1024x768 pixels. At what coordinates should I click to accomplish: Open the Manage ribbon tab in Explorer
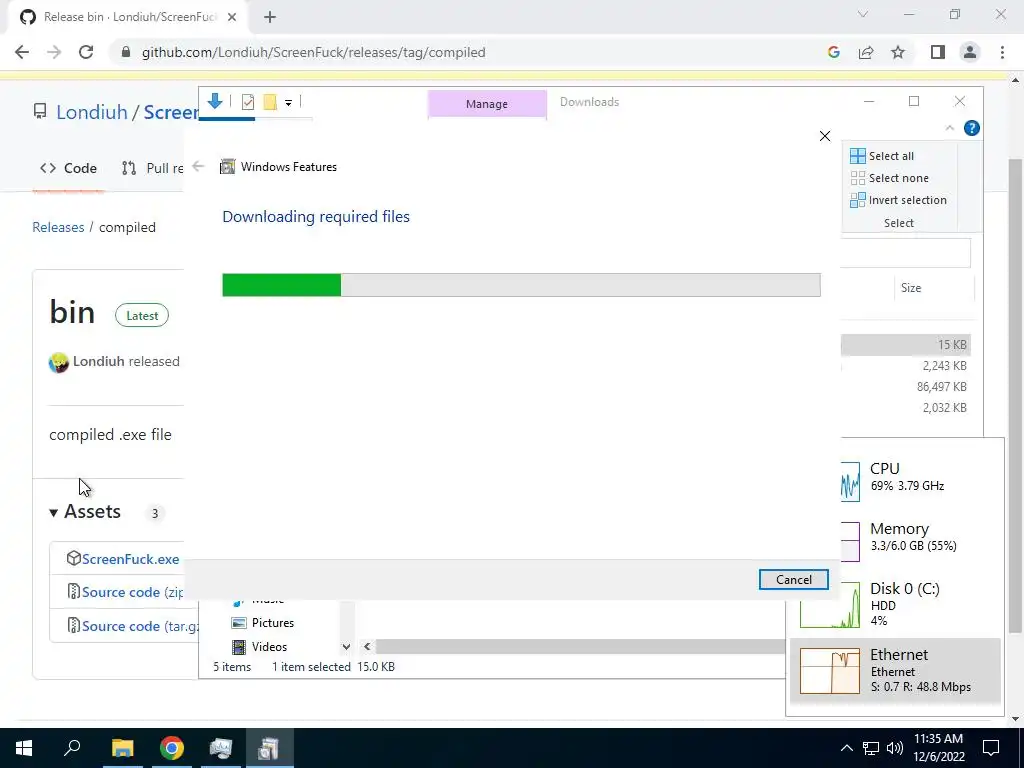tap(487, 104)
